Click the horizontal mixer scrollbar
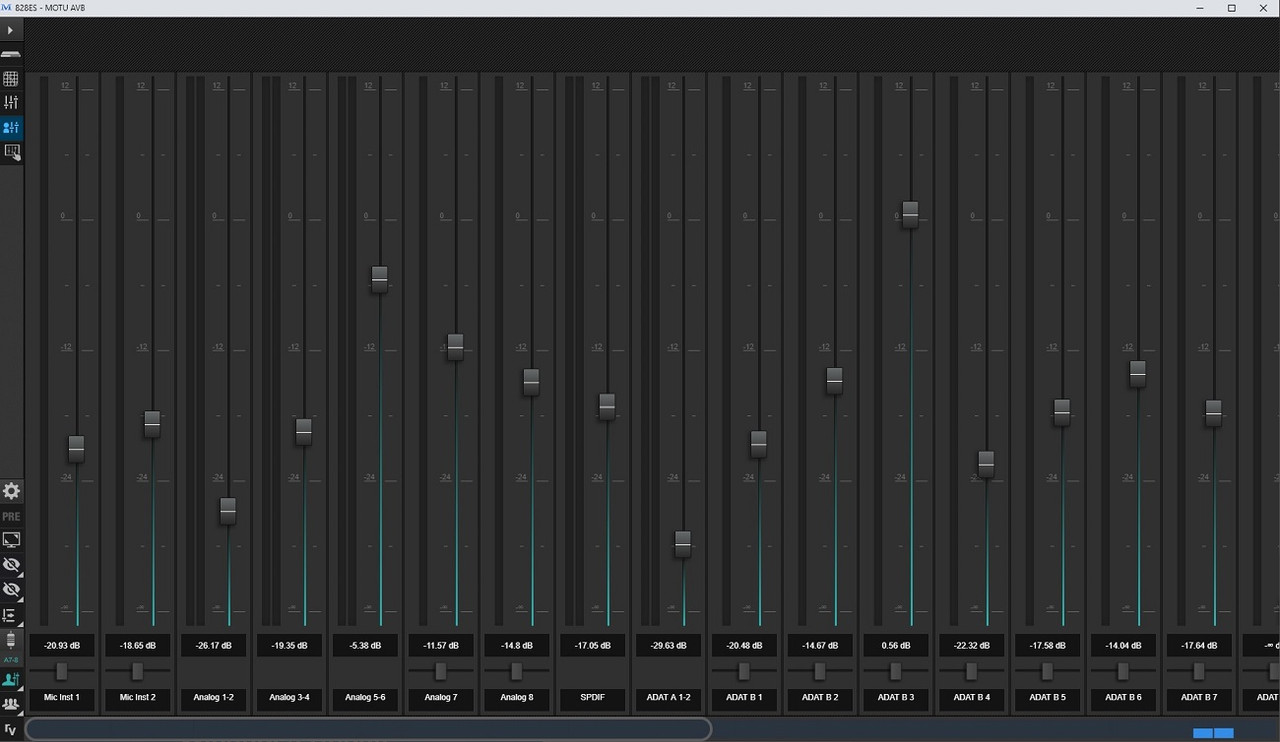This screenshot has width=1280, height=742. coord(368,729)
